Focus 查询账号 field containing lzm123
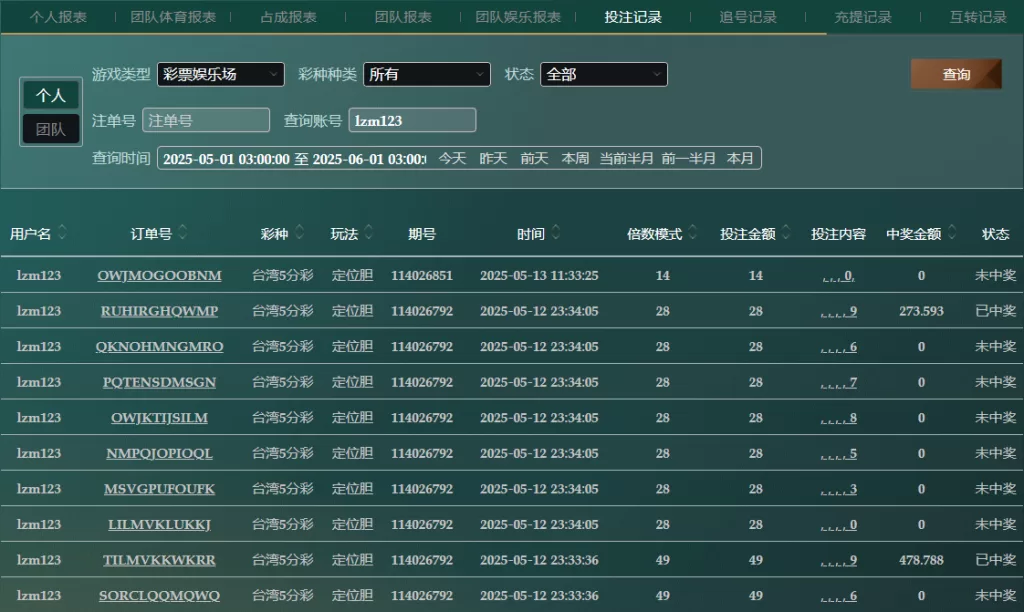Image resolution: width=1024 pixels, height=612 pixels. (x=412, y=120)
